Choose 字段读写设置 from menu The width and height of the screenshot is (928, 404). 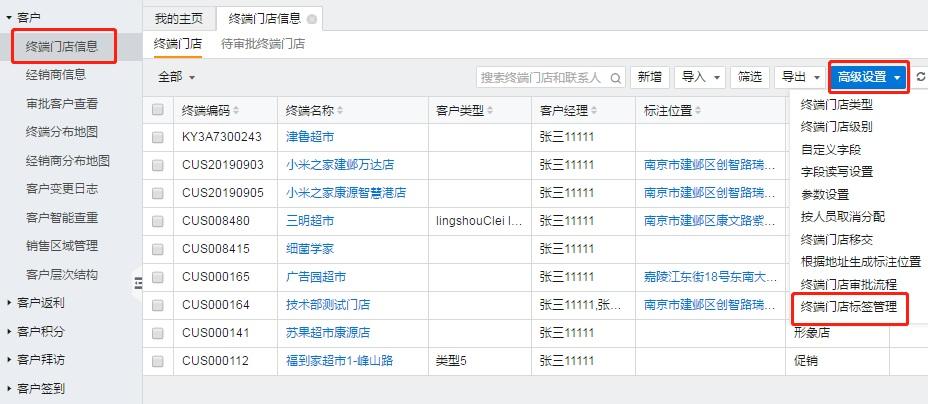(836, 172)
